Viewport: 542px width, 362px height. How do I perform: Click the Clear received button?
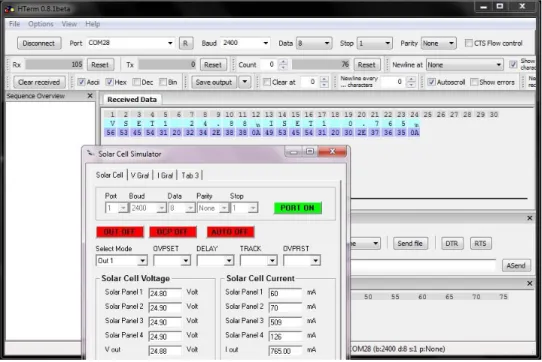39,82
